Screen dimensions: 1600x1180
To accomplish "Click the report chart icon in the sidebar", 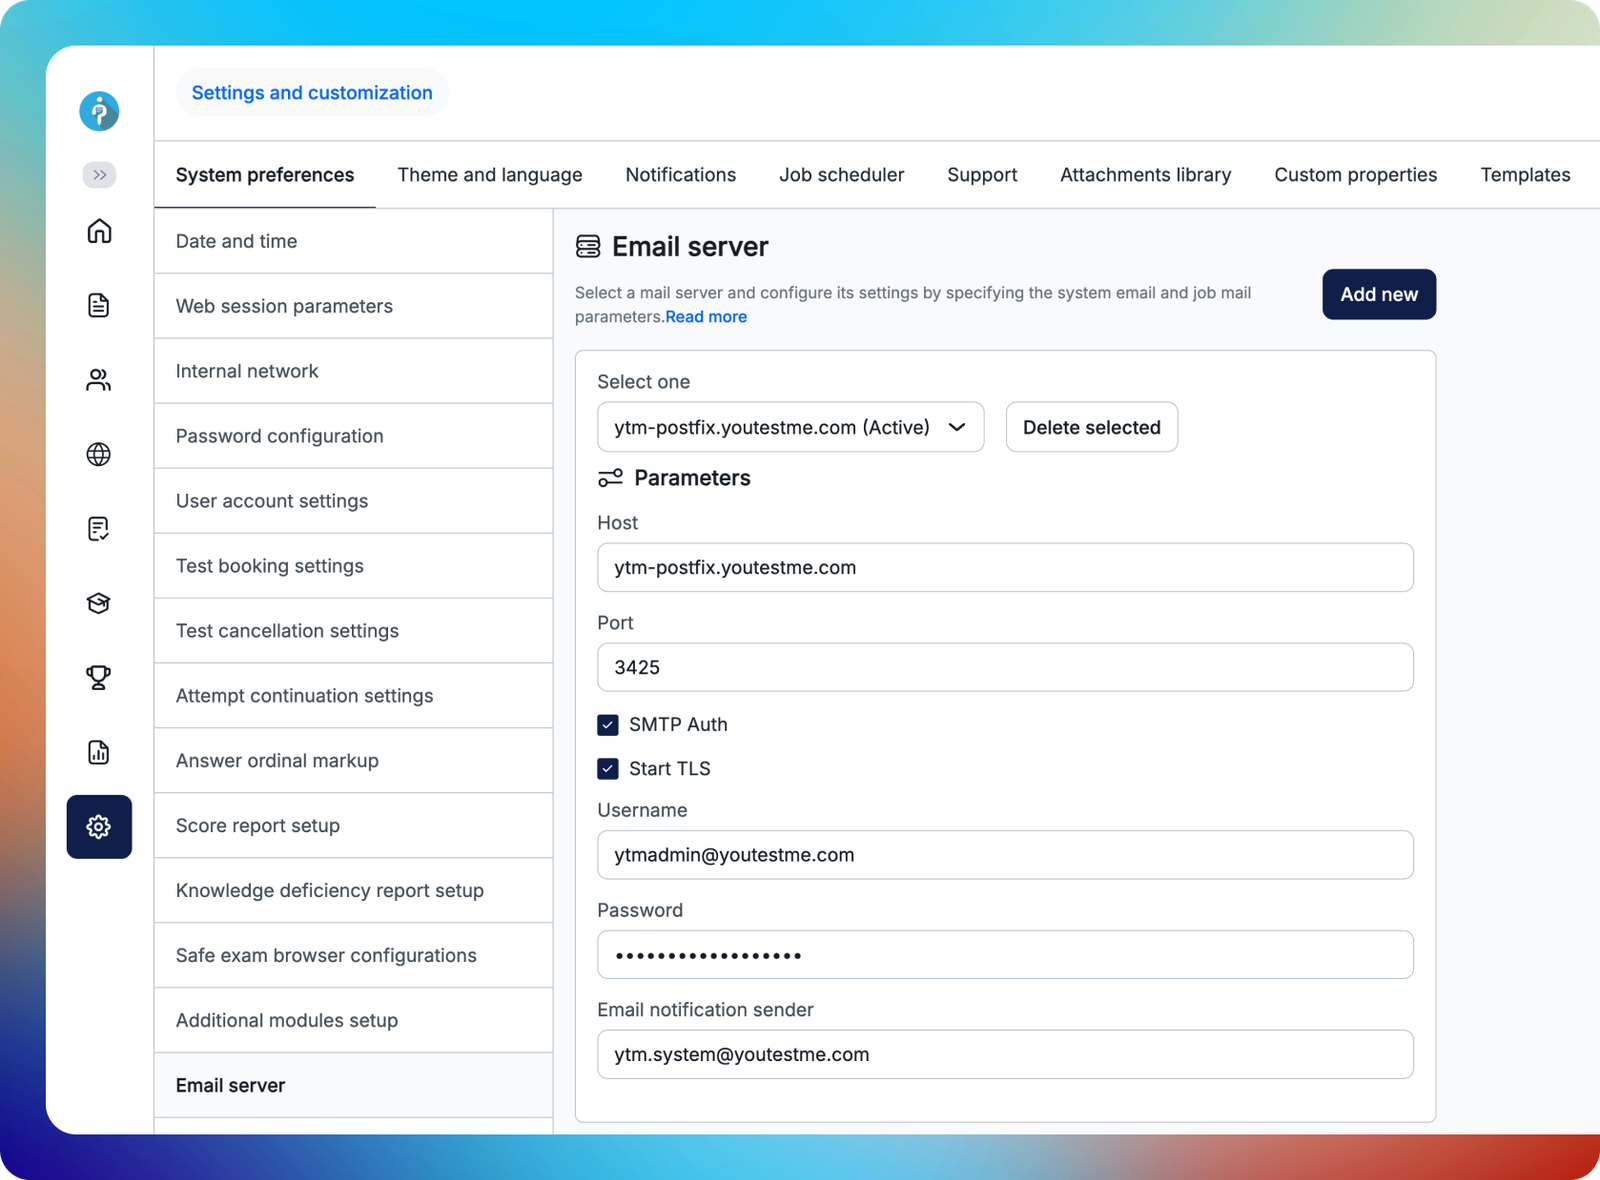I will [x=99, y=752].
